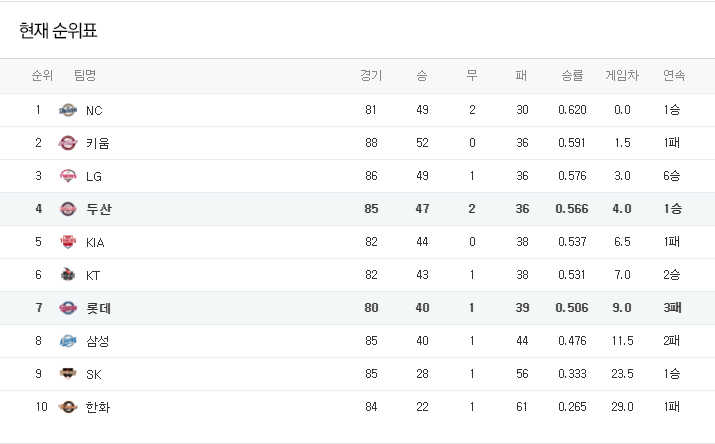
Task: Click the LG Twins logo icon
Action: point(68,176)
